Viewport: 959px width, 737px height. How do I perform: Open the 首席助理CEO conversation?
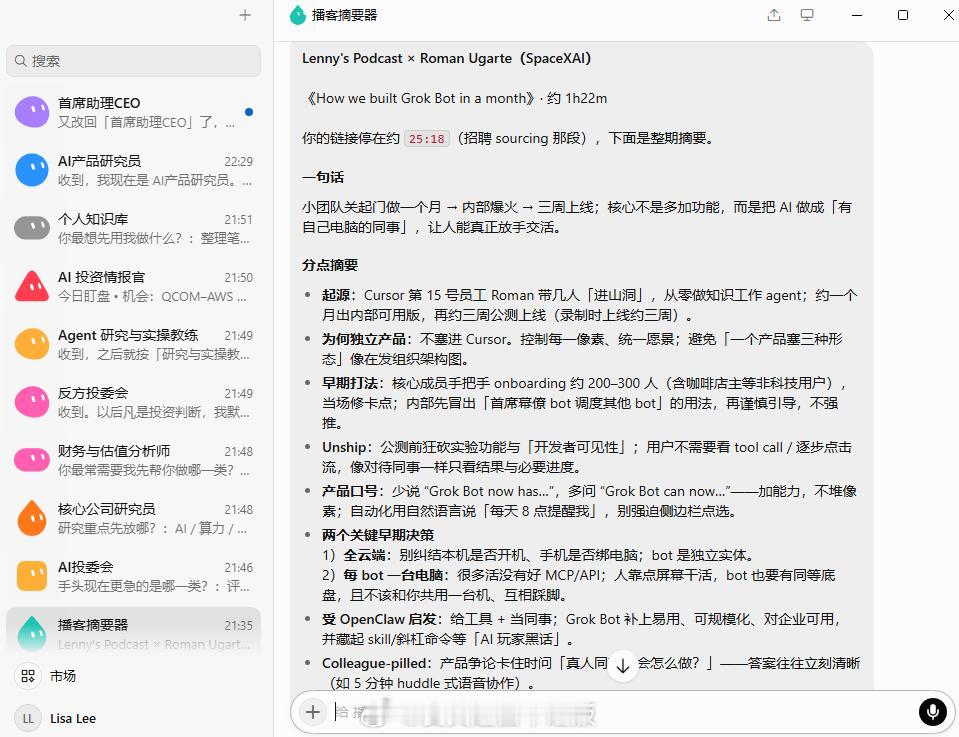coord(133,112)
